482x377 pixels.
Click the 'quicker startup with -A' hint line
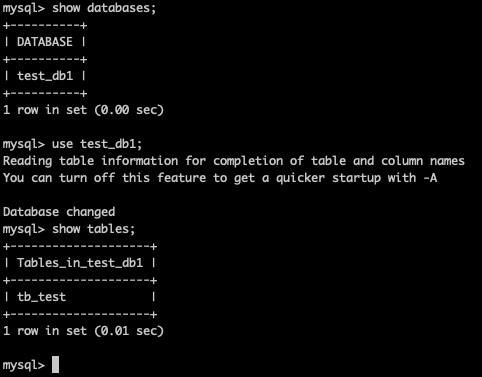pyautogui.click(x=220, y=178)
